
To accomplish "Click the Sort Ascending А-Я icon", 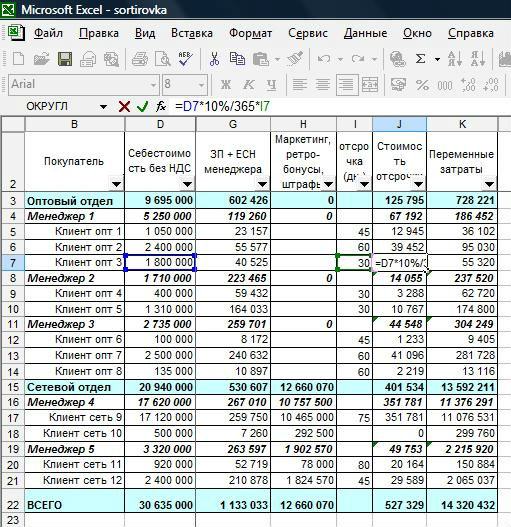I will tap(455, 59).
